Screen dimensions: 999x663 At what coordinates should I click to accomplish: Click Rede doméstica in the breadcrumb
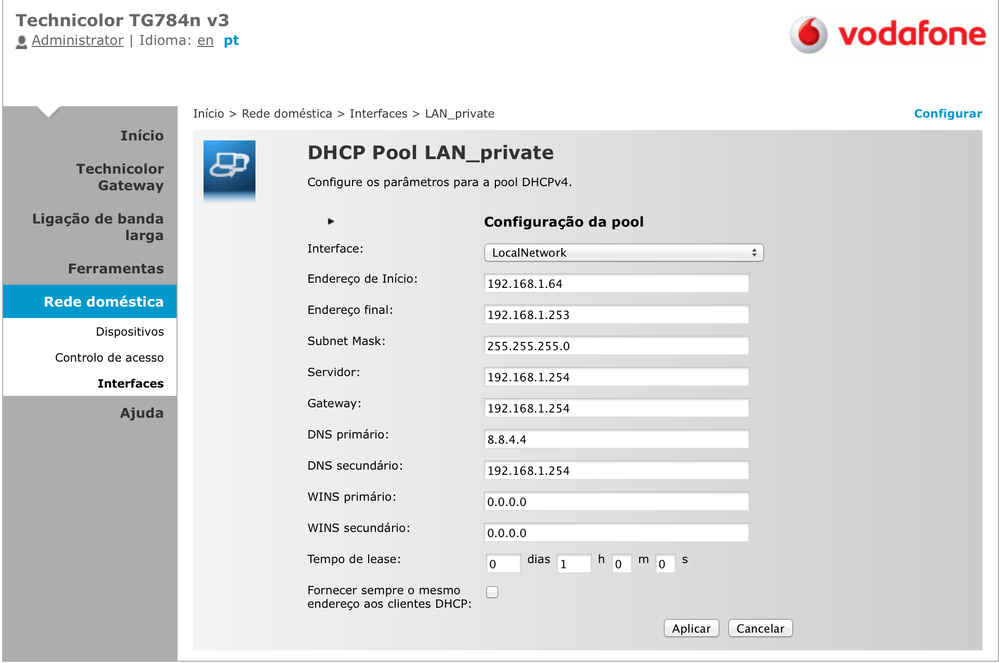point(287,114)
